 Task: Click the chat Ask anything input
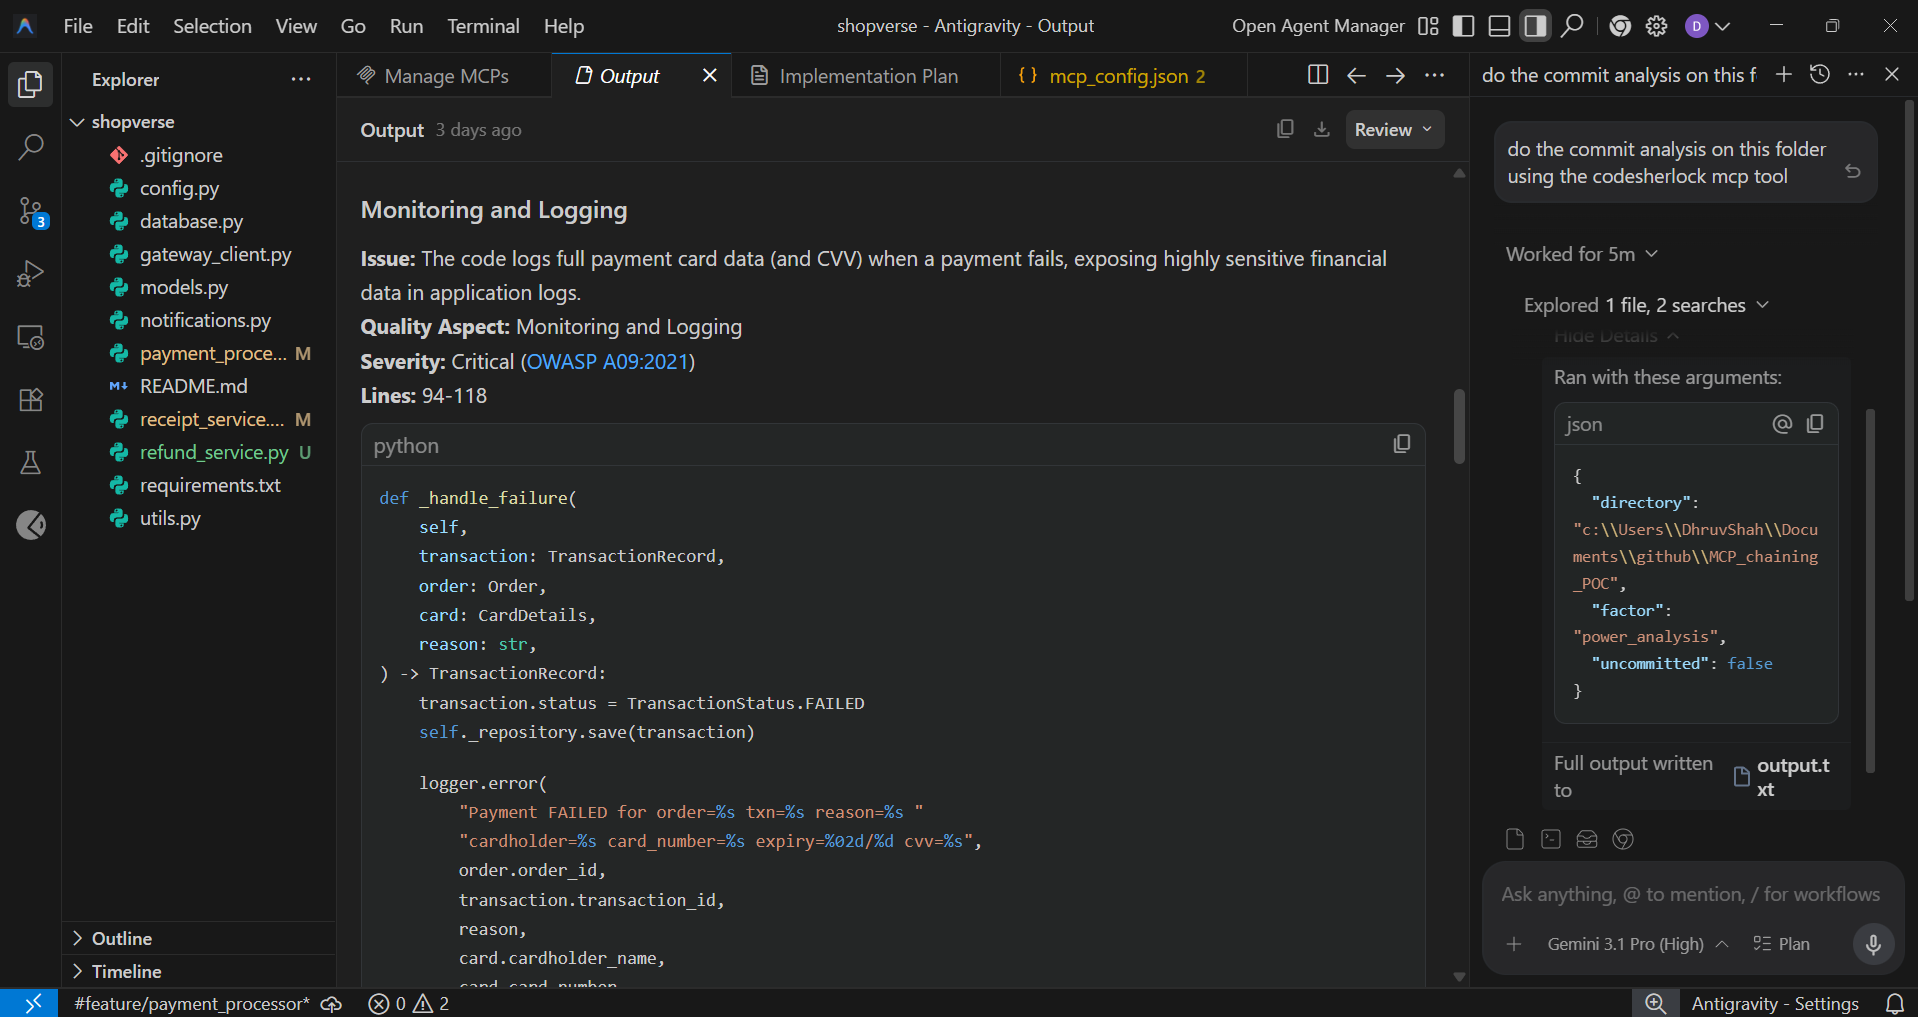pos(1690,894)
